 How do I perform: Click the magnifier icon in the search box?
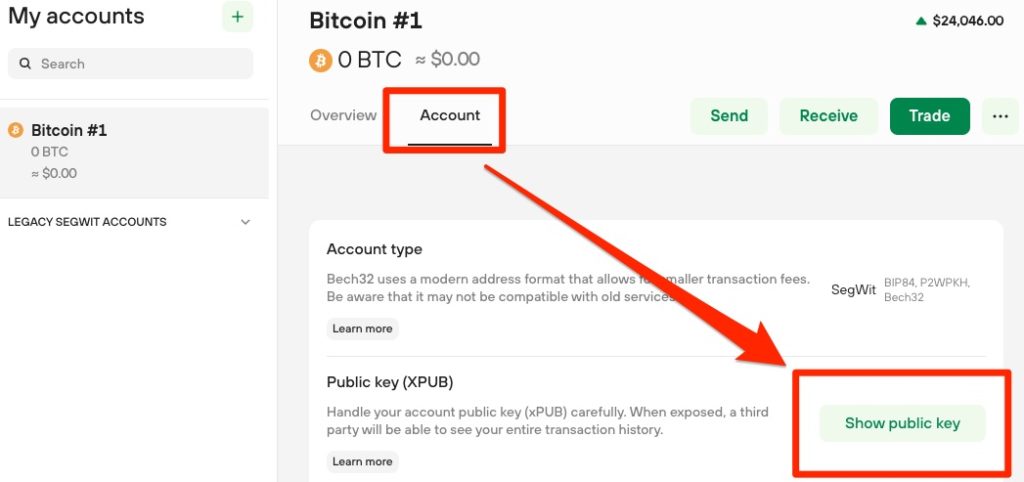pos(25,64)
